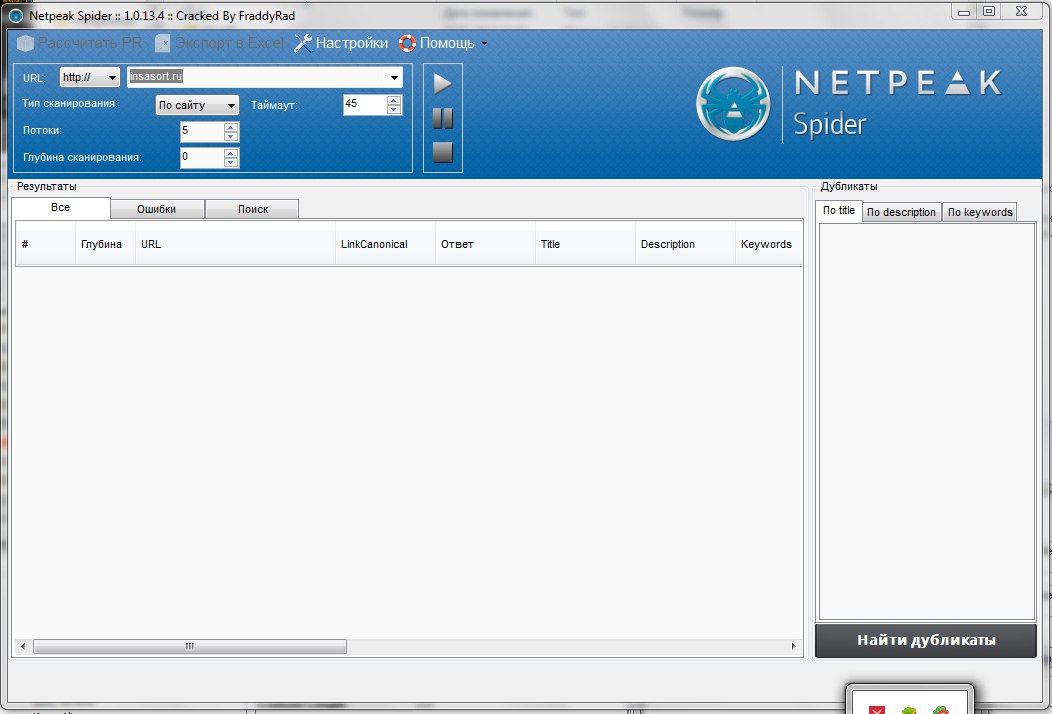
Task: Sort by the LinkCanonical column header
Action: (385, 244)
